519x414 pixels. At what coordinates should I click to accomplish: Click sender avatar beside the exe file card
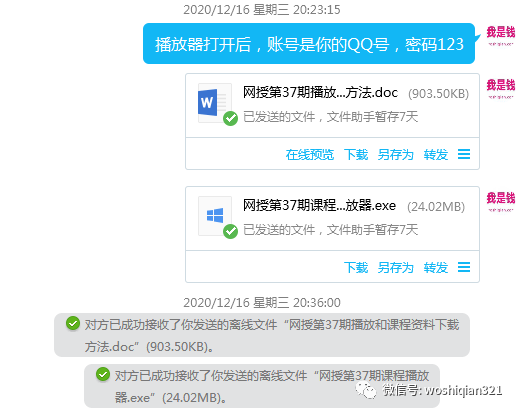coord(501,202)
